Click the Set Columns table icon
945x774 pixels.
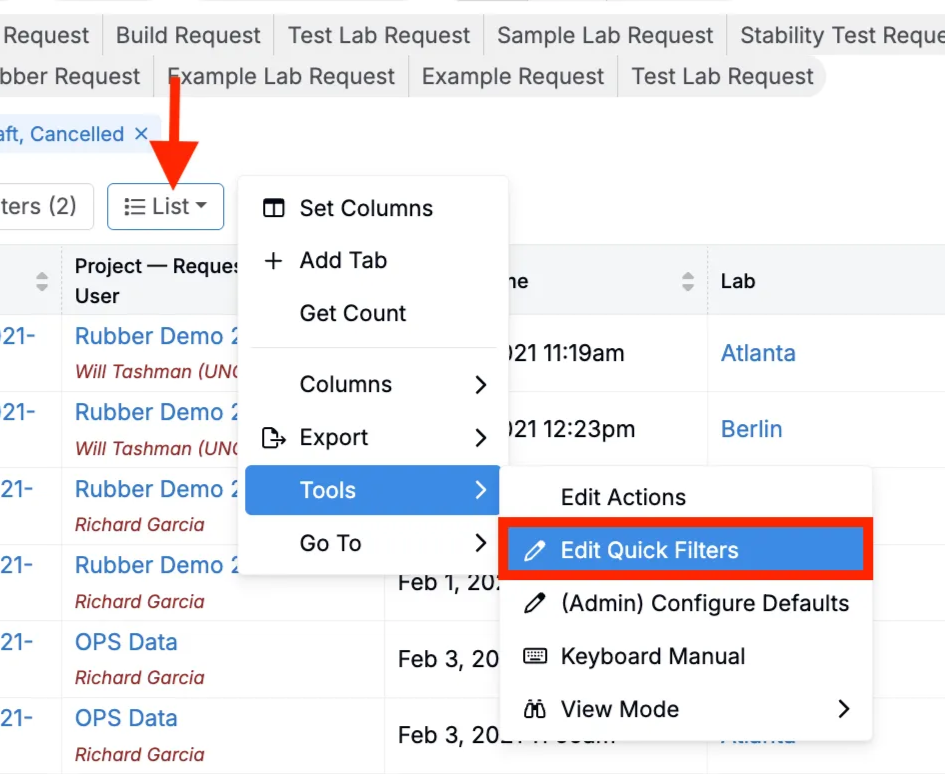pos(273,208)
